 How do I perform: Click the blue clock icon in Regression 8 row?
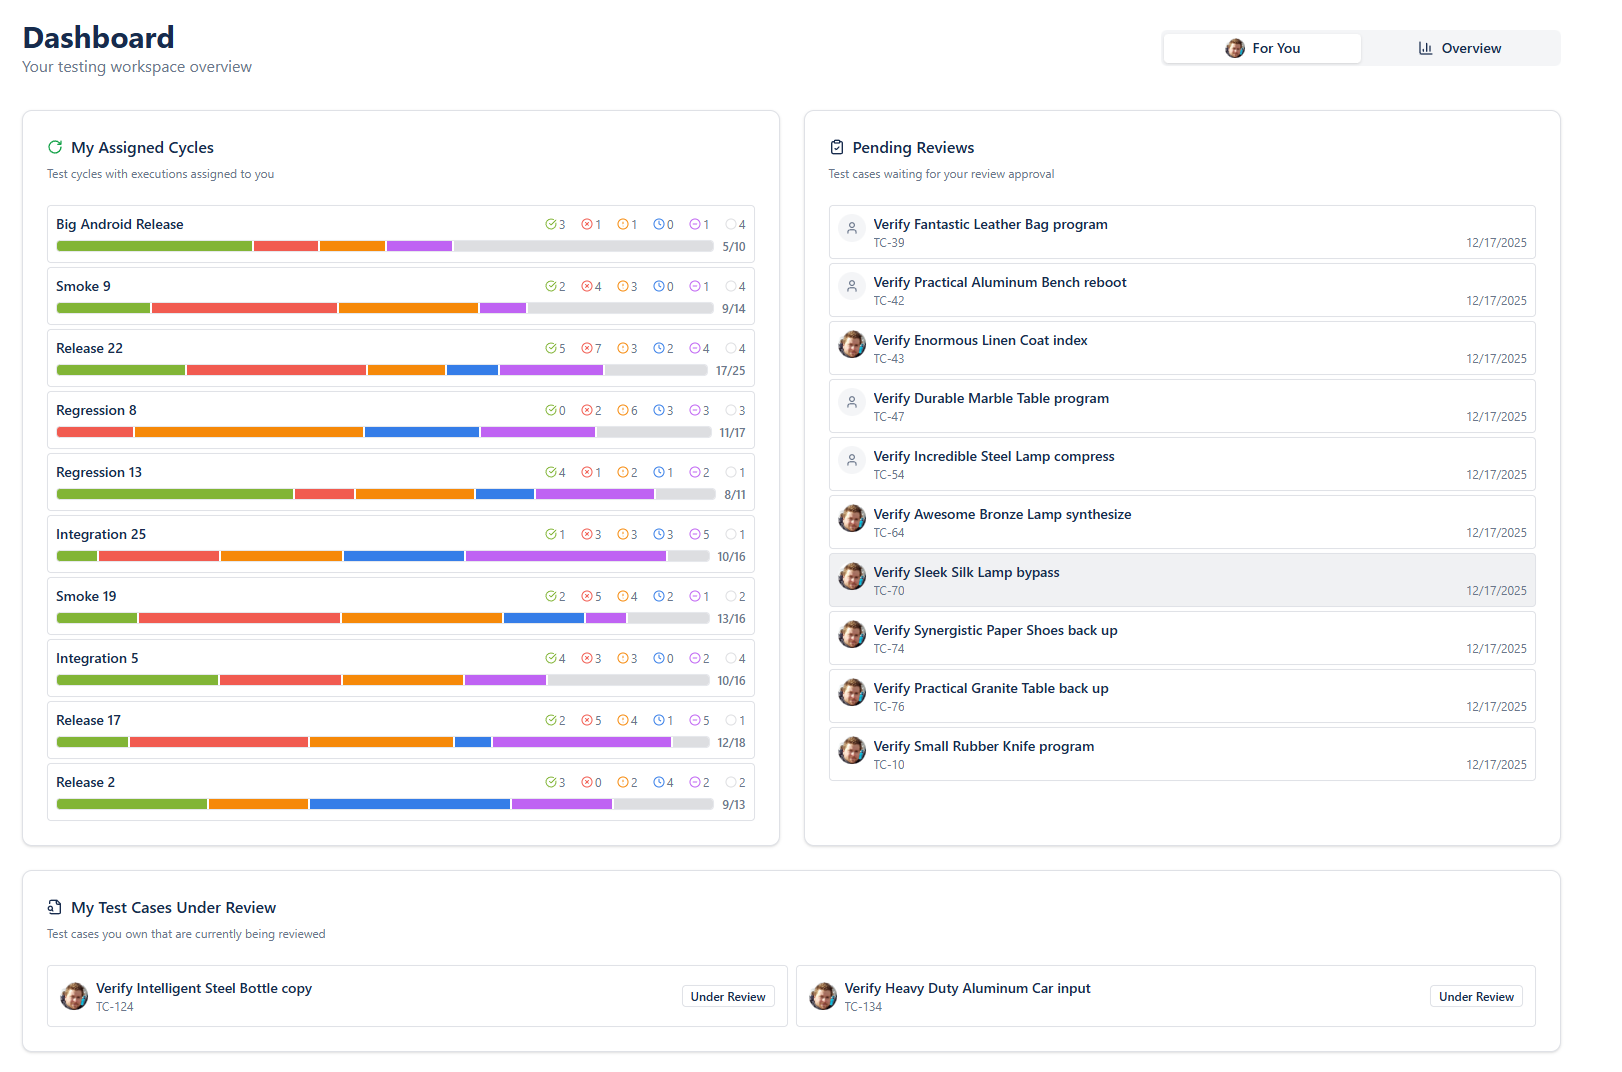click(658, 411)
